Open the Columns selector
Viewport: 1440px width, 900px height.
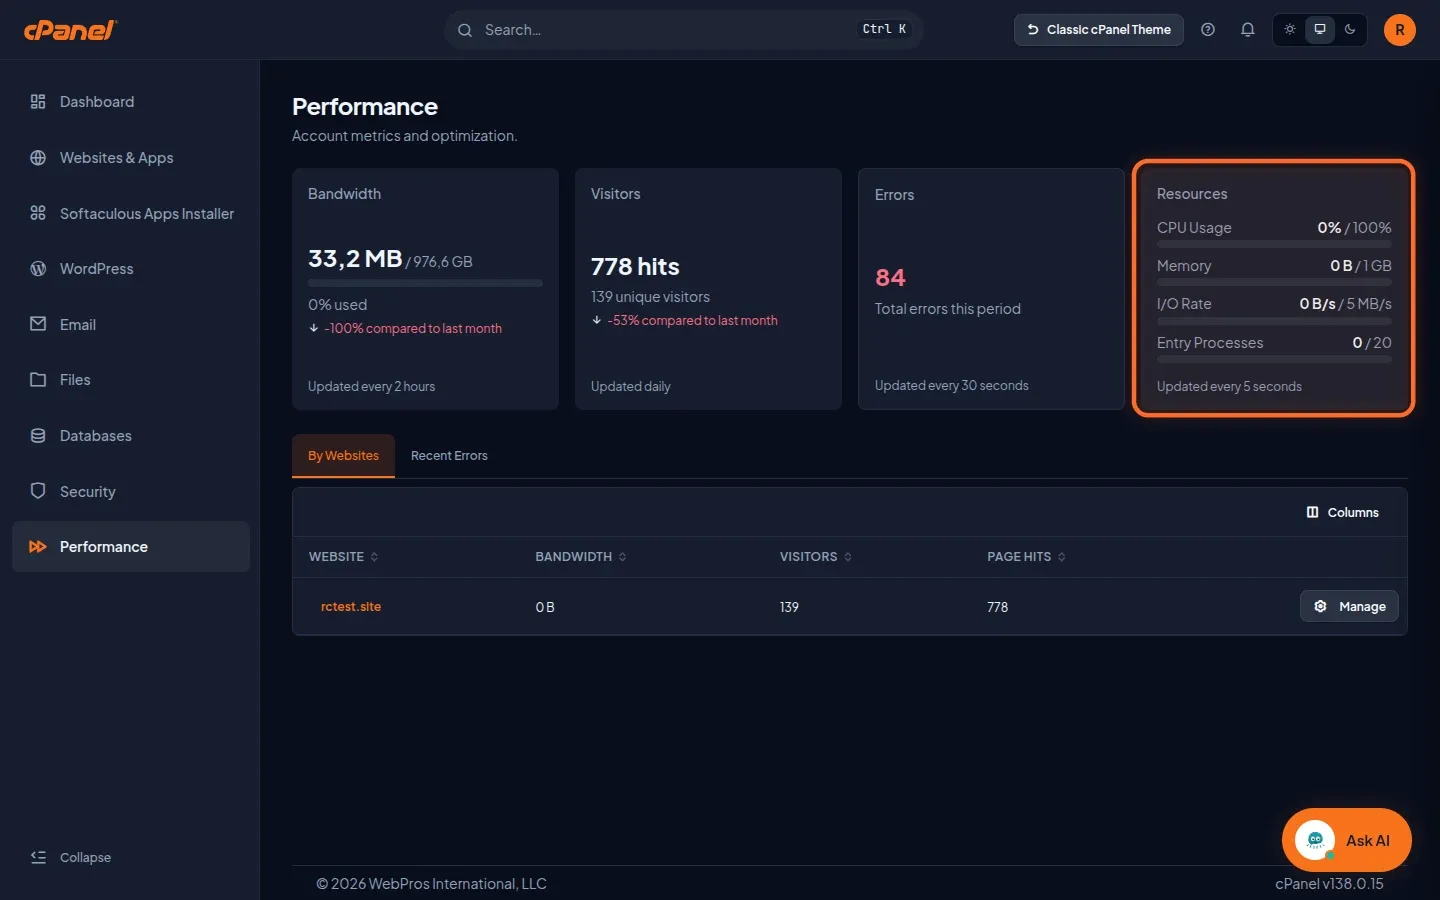pyautogui.click(x=1342, y=512)
